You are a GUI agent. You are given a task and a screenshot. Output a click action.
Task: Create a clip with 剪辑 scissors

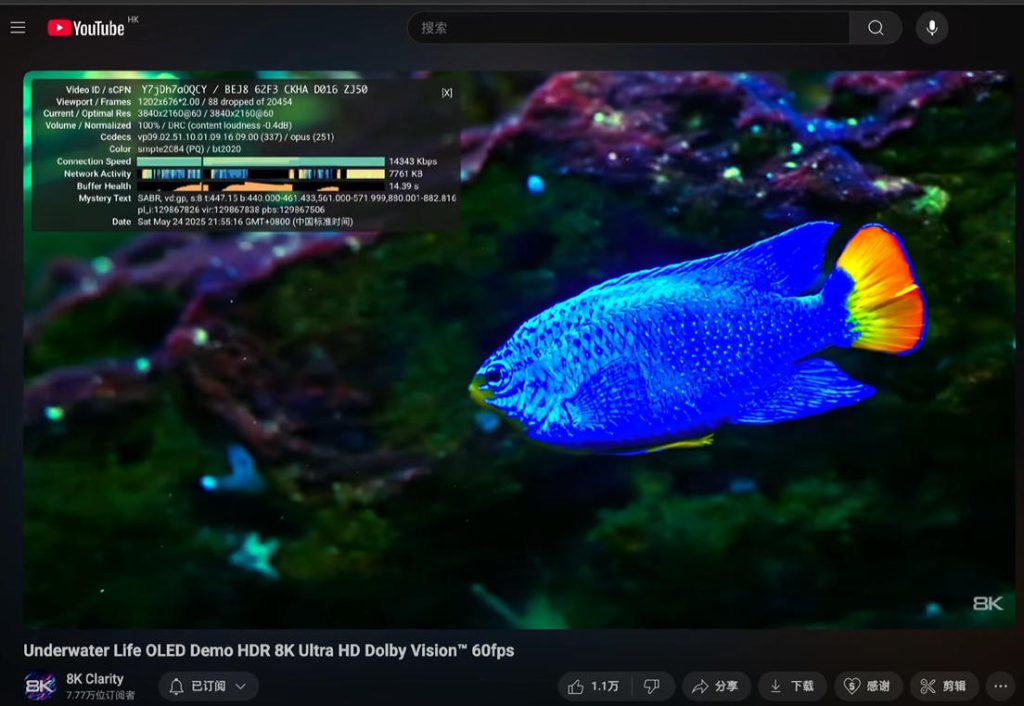[x=943, y=686]
